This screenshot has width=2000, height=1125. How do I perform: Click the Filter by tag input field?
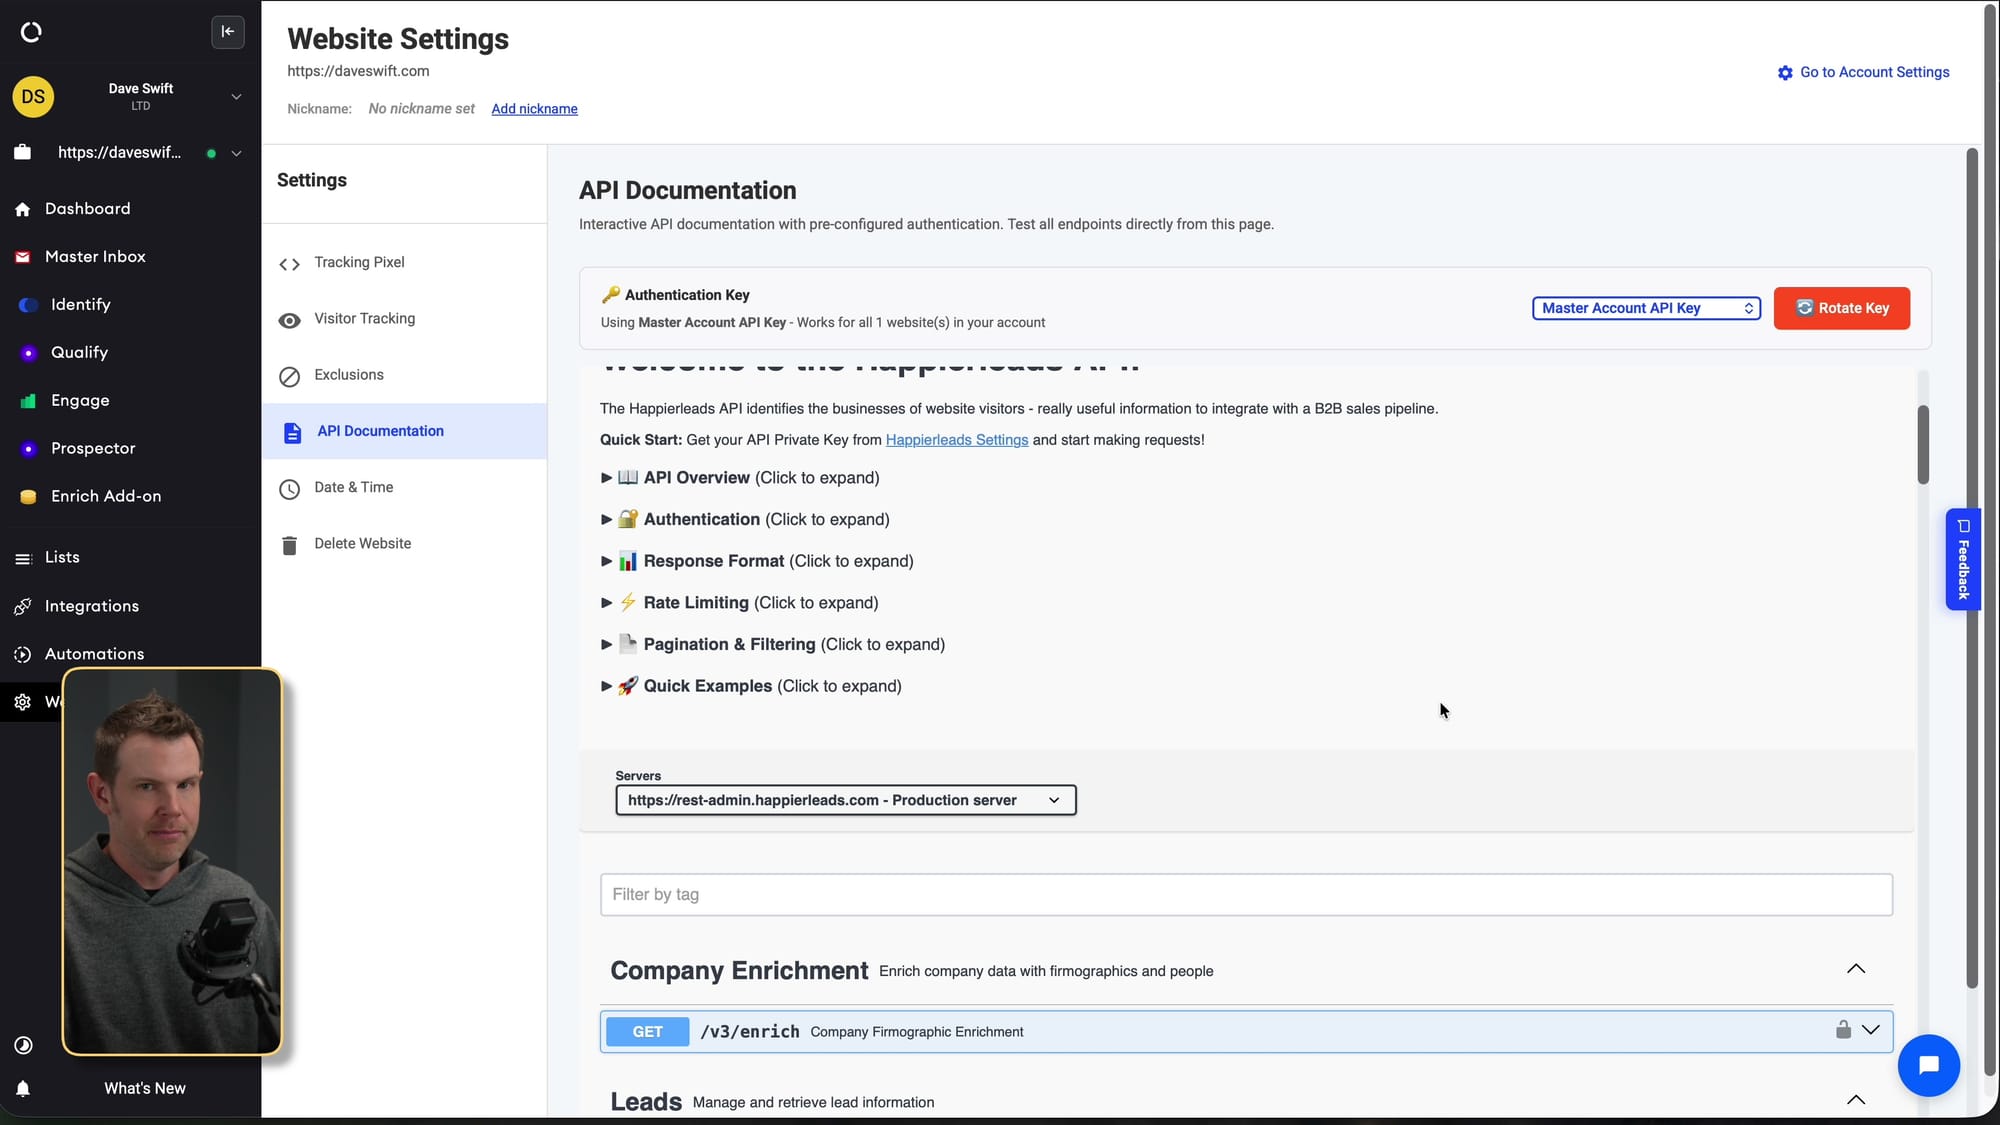[x=1245, y=894]
